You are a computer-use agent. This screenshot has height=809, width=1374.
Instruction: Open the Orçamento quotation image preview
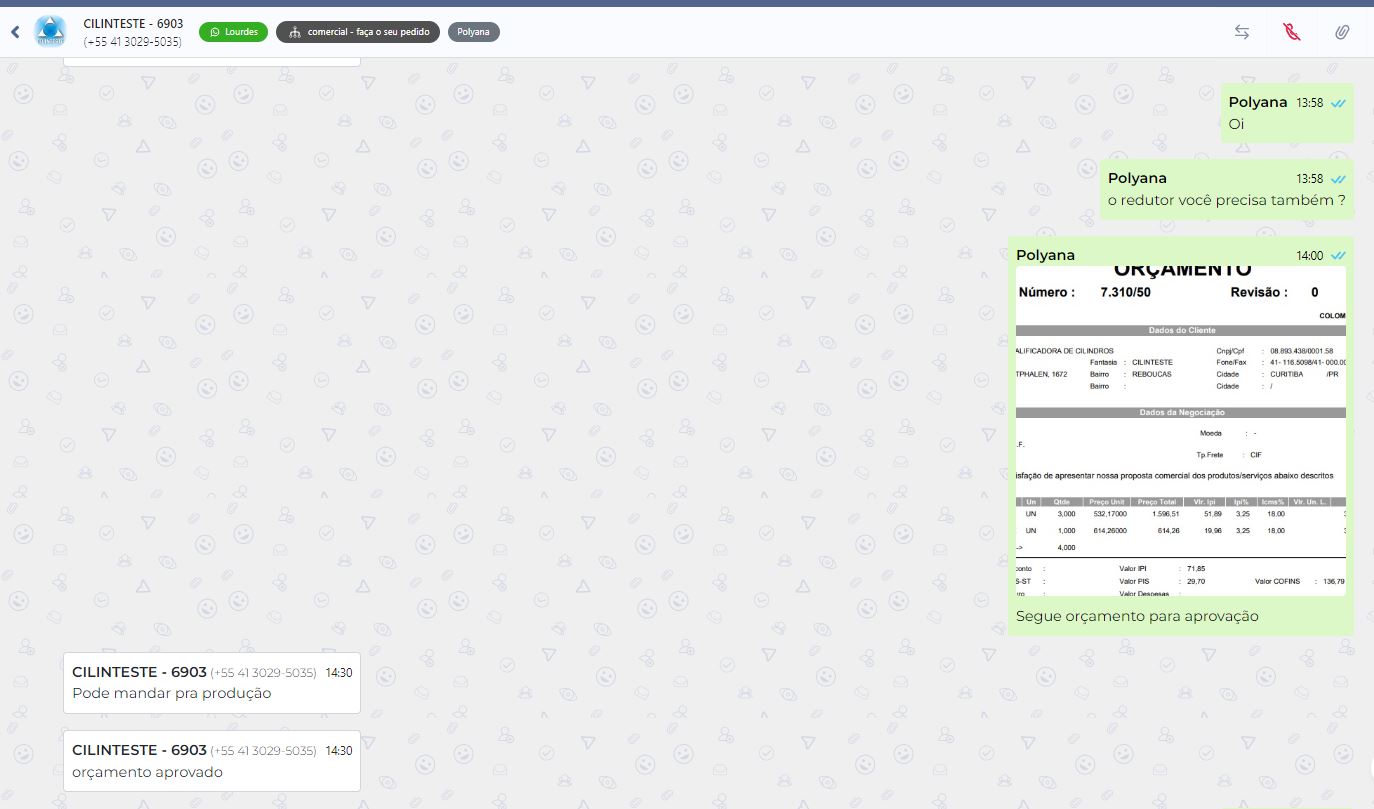1180,430
